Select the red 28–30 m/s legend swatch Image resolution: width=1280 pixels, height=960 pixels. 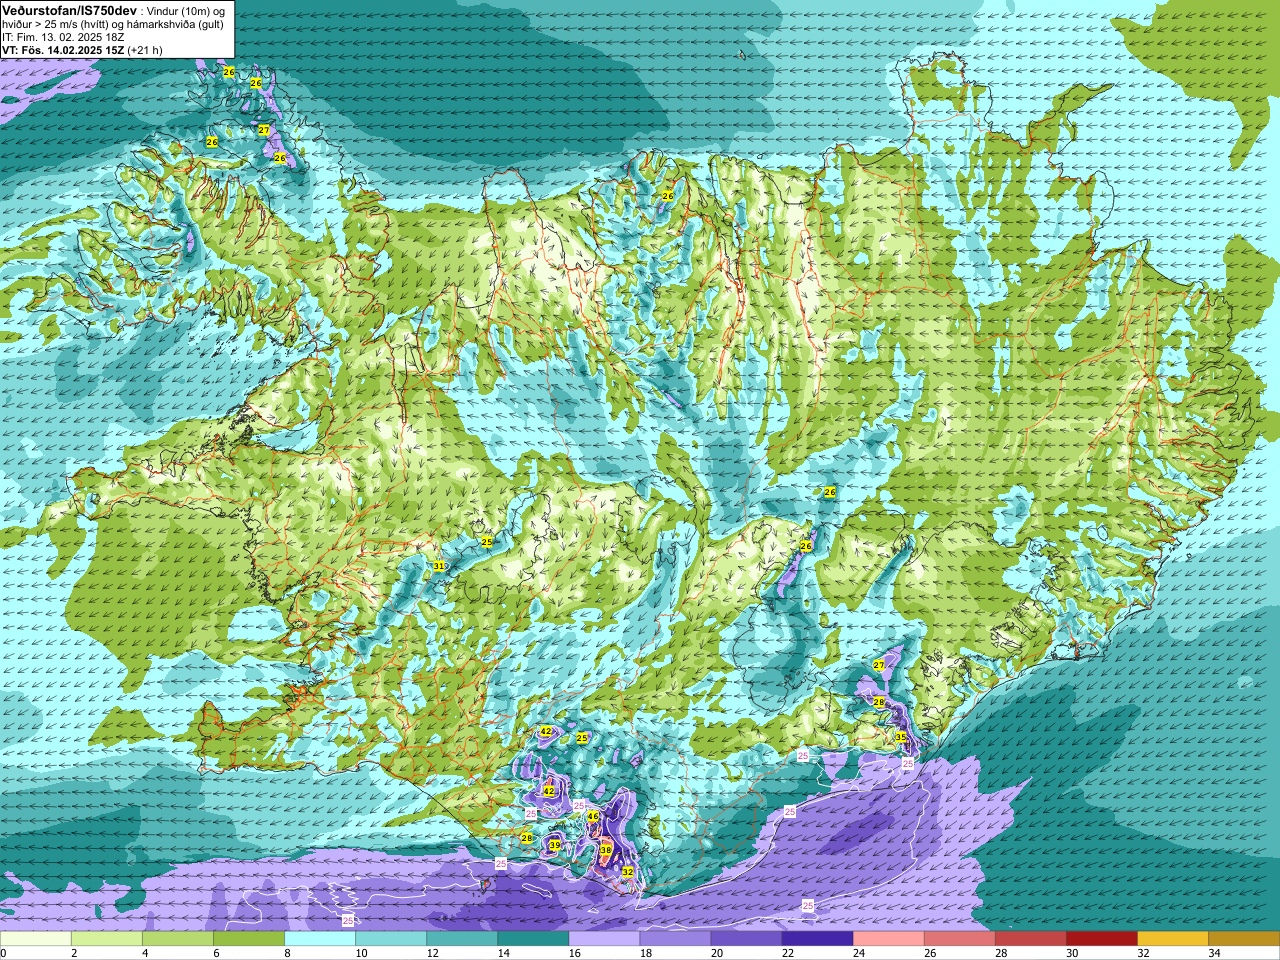coord(1030,939)
